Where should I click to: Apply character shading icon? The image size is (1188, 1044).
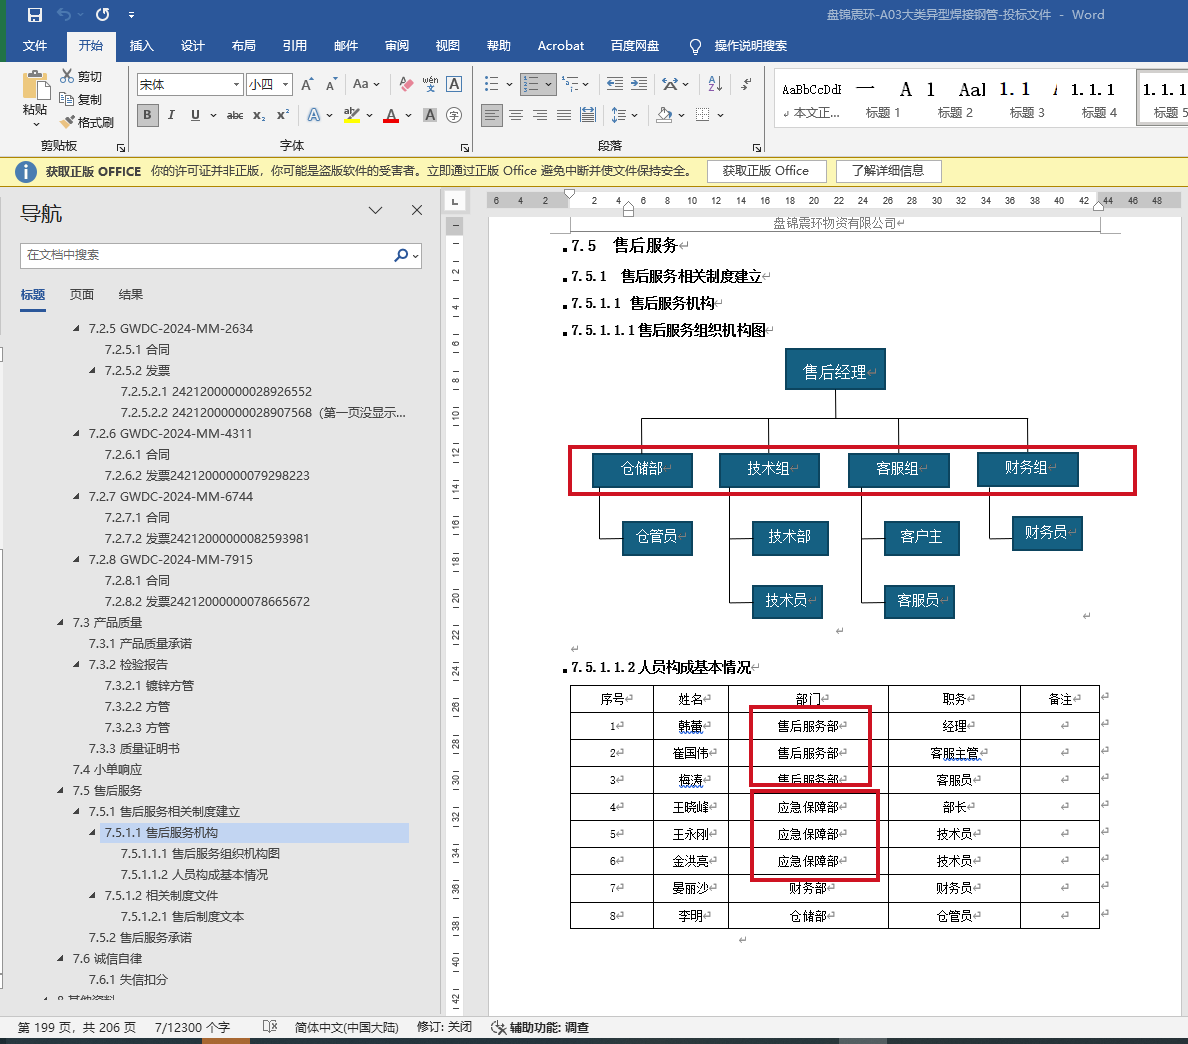[430, 115]
